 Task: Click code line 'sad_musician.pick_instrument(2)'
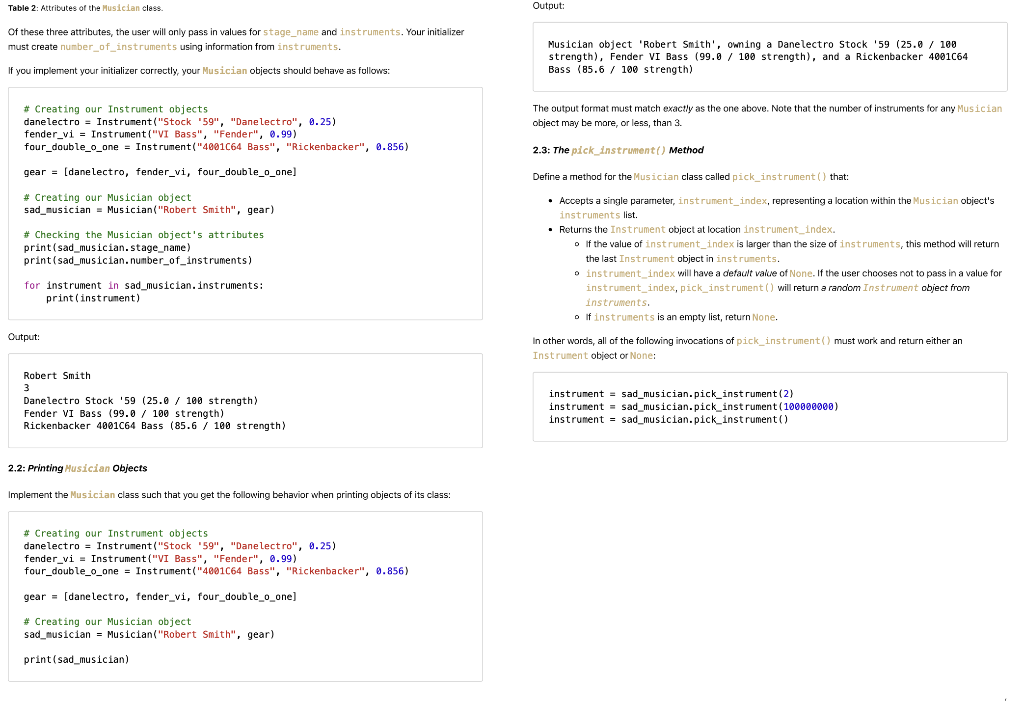click(671, 394)
